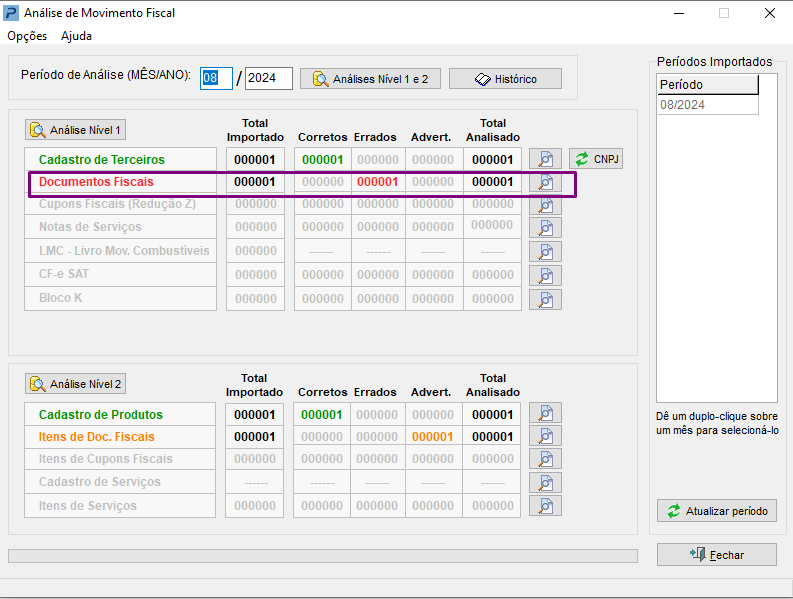Click red Errados value in Documentos Fiscais row
The image size is (793, 599).
point(377,182)
